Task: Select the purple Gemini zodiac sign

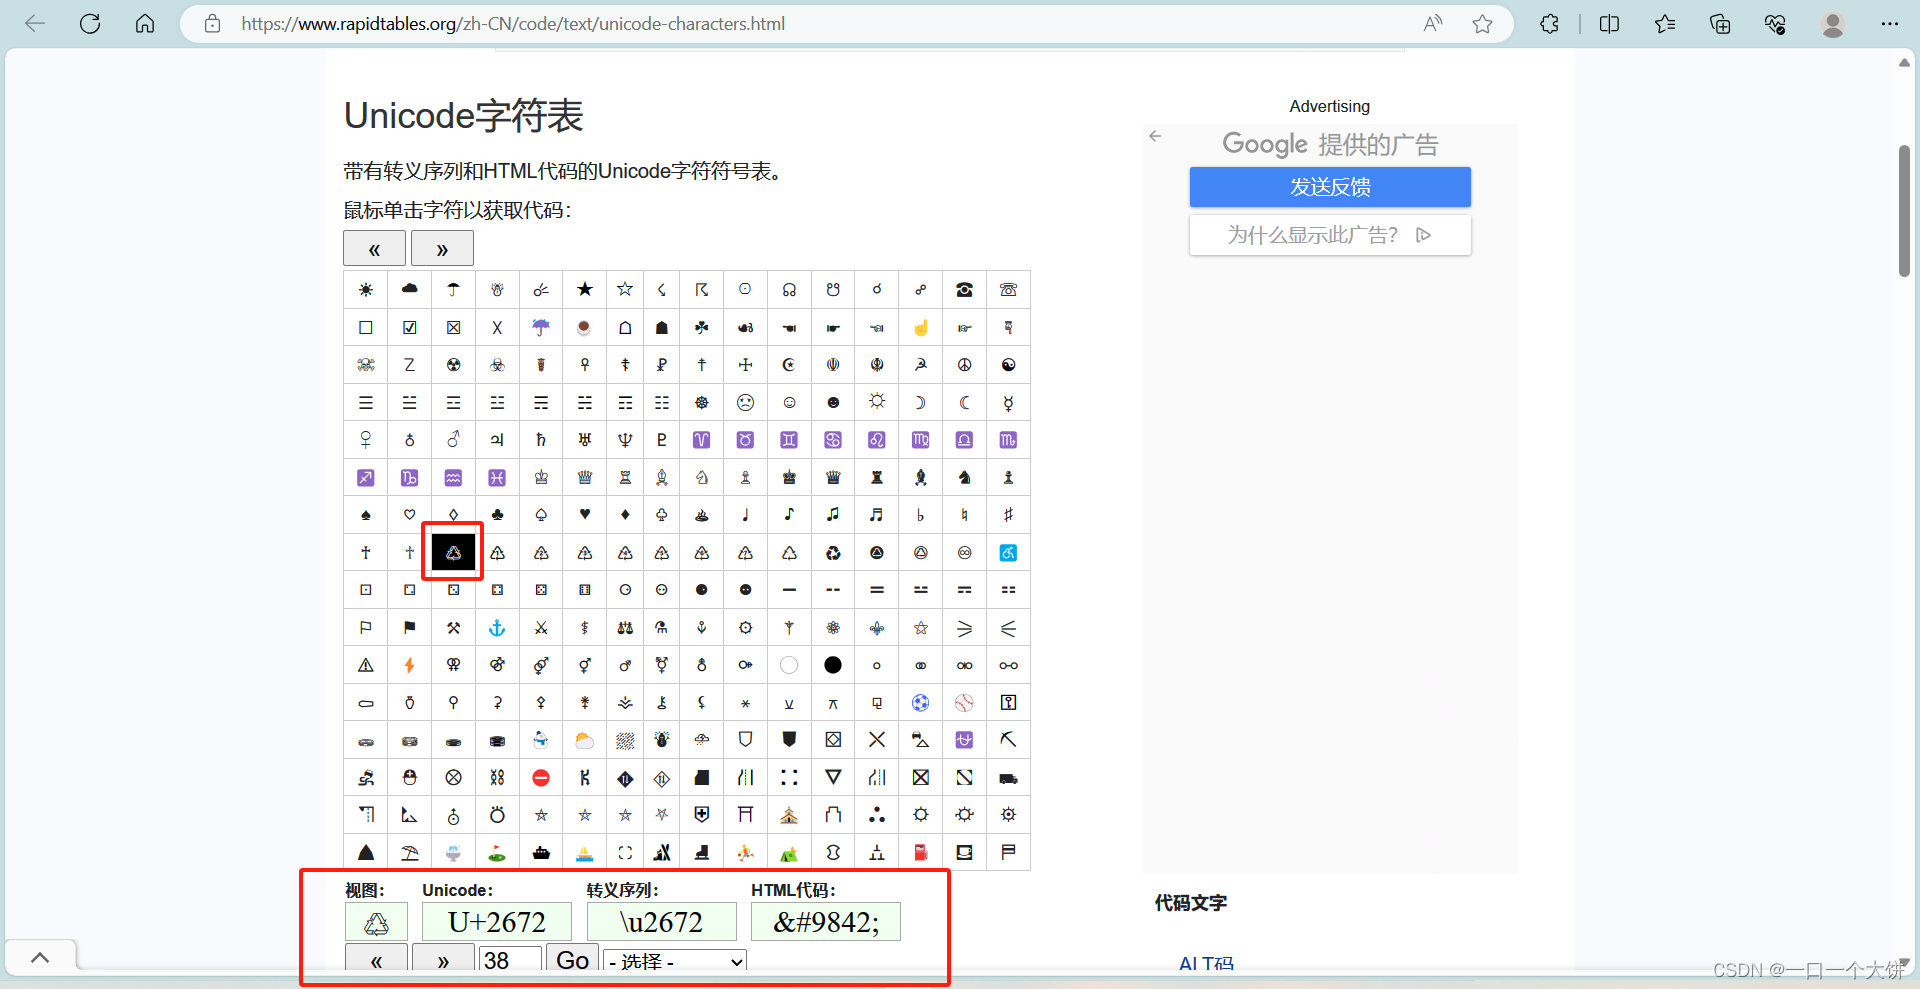Action: 789,440
